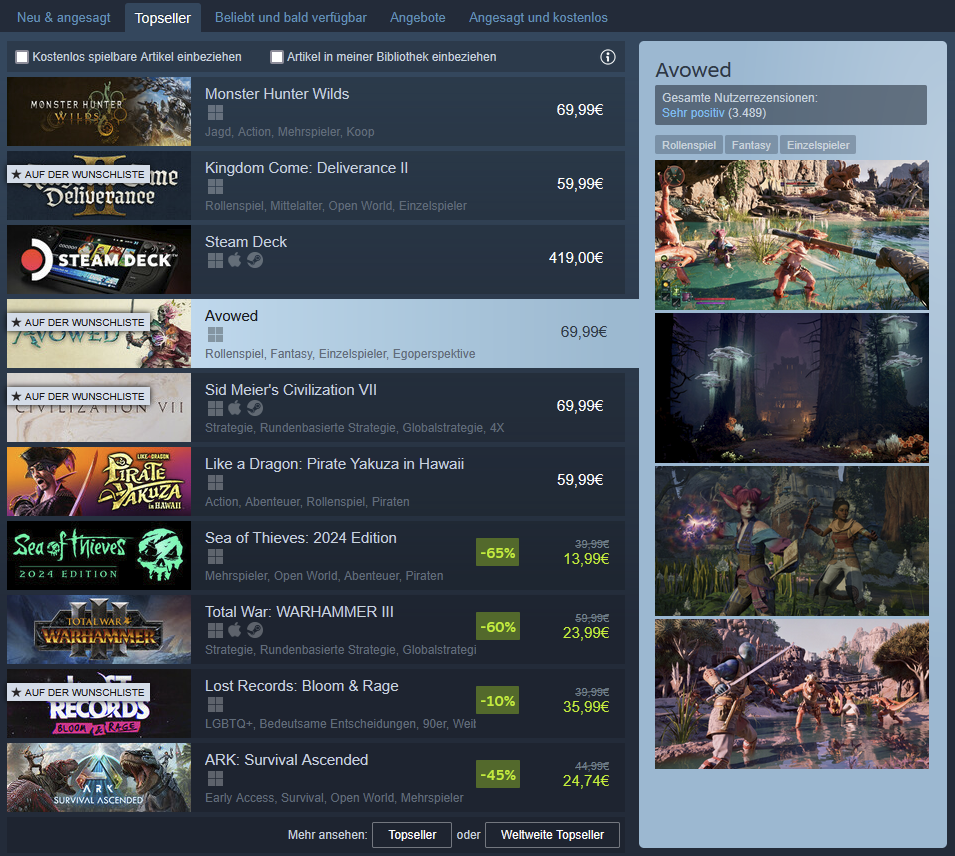Click the Einzelspieler tag in Avowed panel
This screenshot has height=856, width=955.
817,145
